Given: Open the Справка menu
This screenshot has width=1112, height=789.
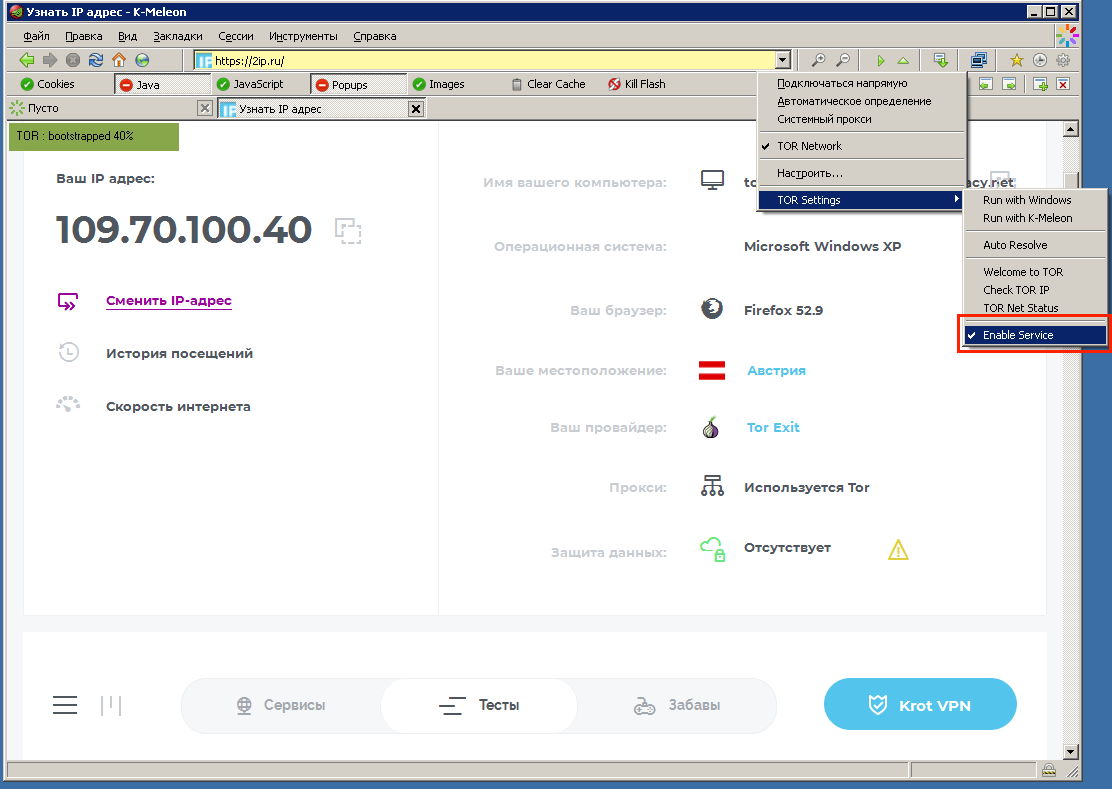Looking at the screenshot, I should [374, 36].
